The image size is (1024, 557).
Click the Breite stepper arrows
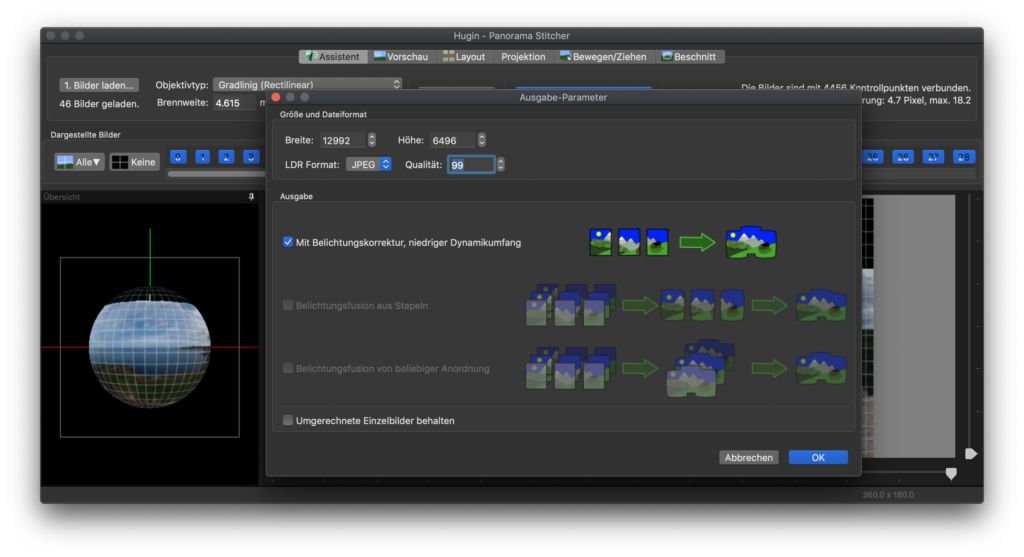372,140
